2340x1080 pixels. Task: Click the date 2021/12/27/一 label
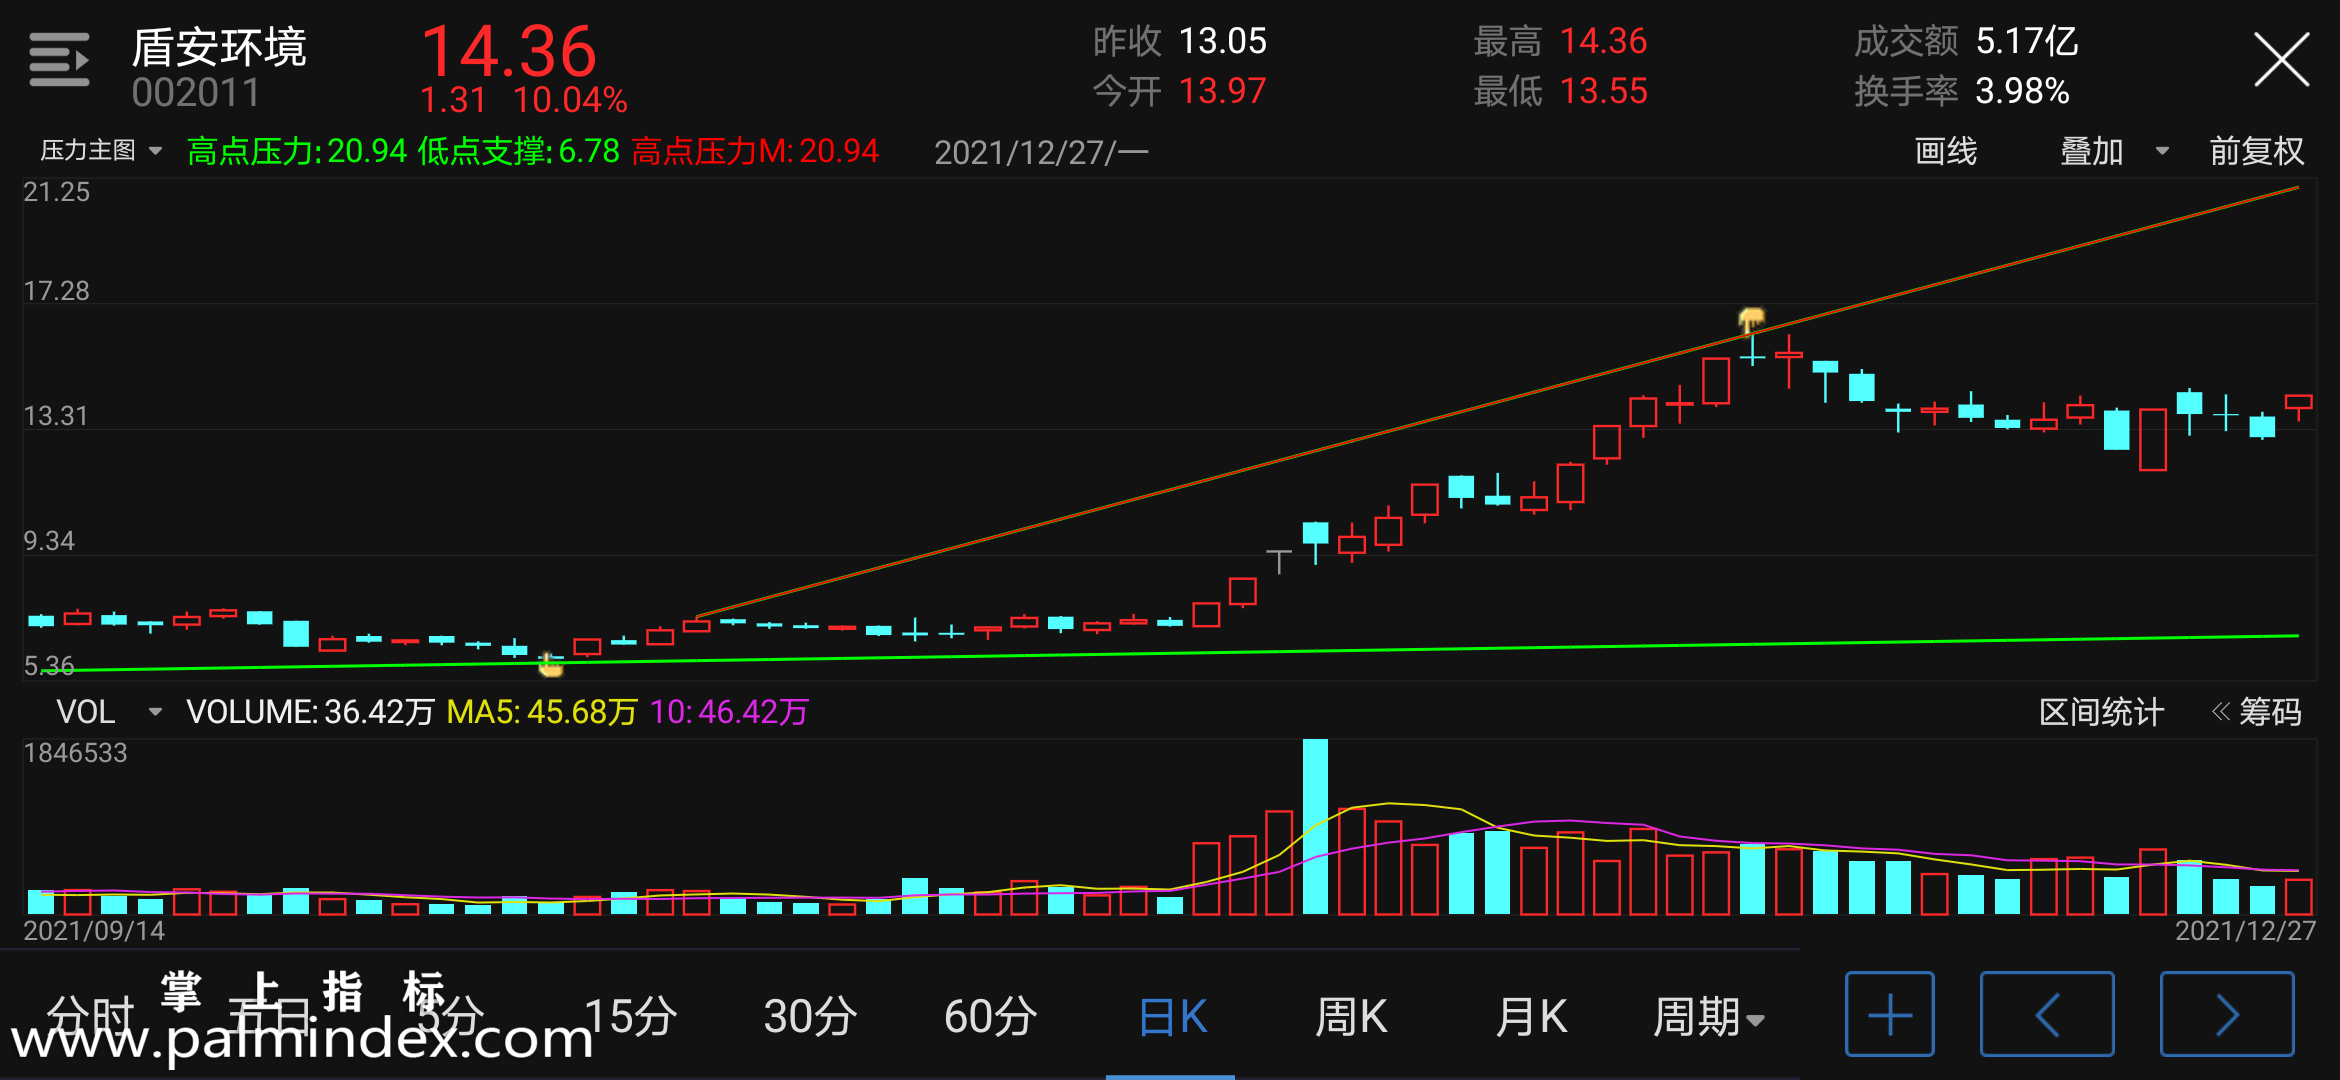(x=1041, y=152)
